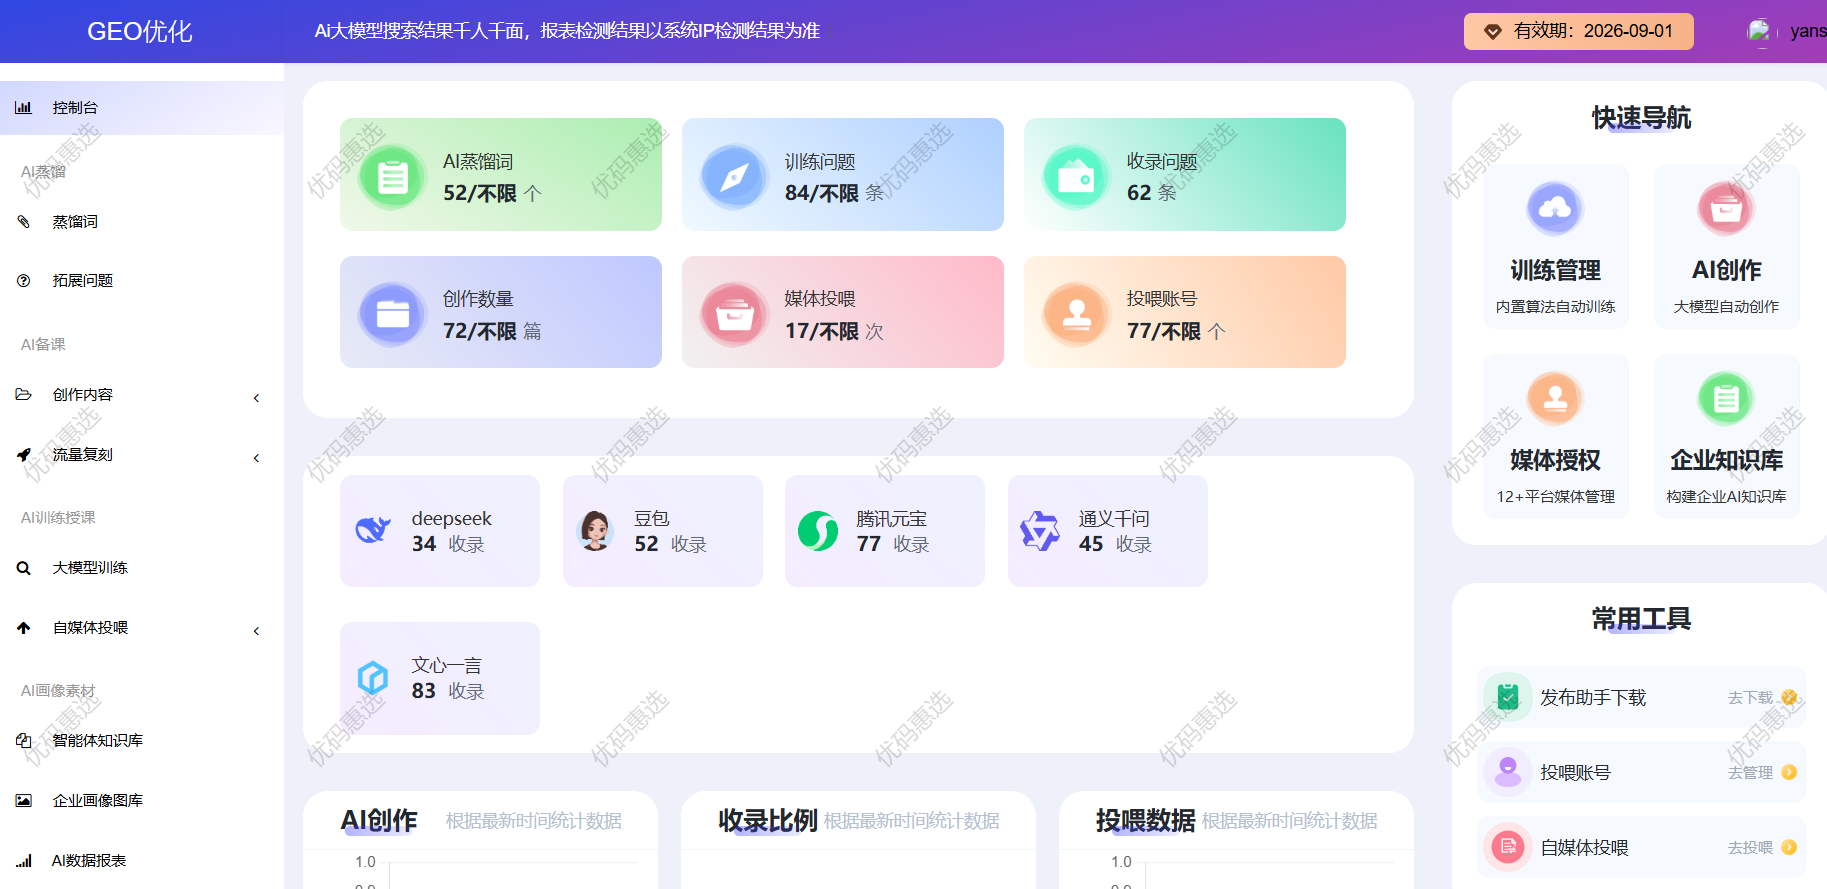Select the 腾讯元宝 green logo
Viewport: 1827px width, 889px height.
pyautogui.click(x=818, y=530)
